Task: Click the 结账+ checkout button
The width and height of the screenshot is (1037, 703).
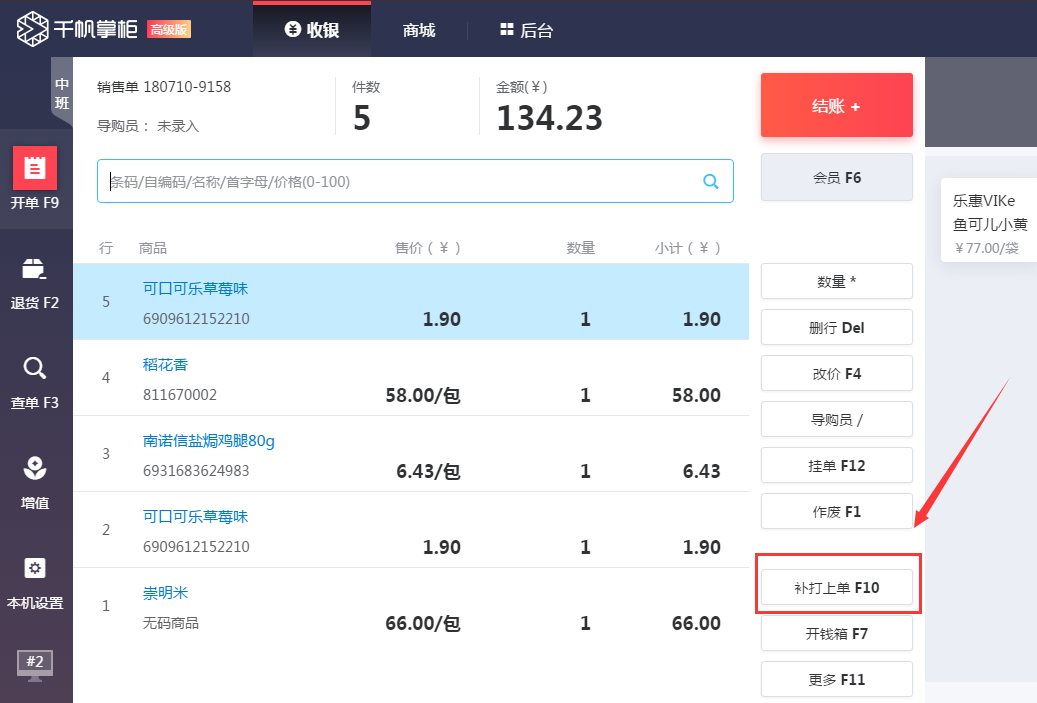Action: point(836,105)
